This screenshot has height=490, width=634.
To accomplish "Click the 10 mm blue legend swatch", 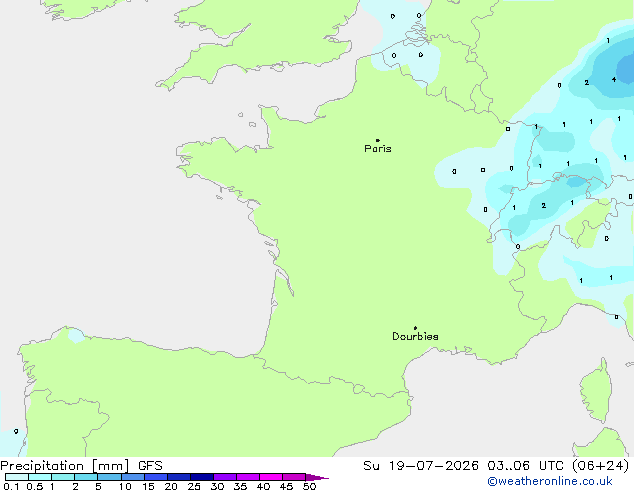I will click(133, 477).
